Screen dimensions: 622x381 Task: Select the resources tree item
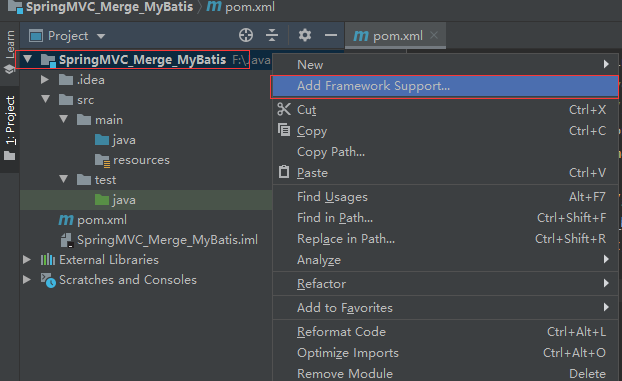(141, 160)
